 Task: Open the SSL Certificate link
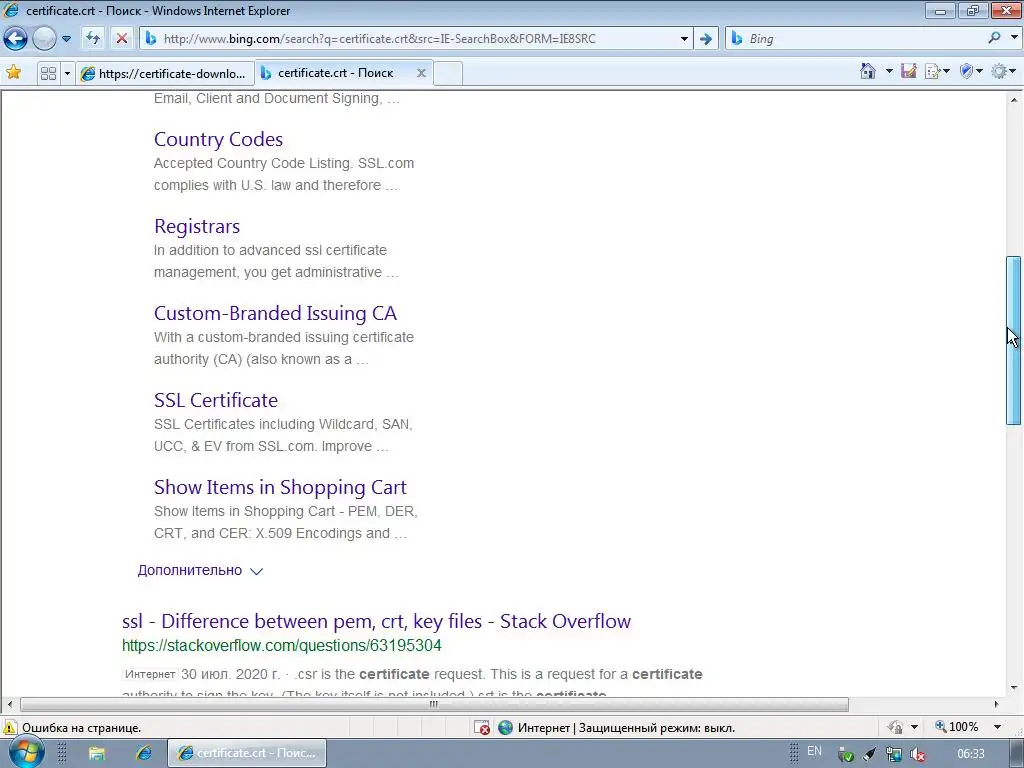216,400
